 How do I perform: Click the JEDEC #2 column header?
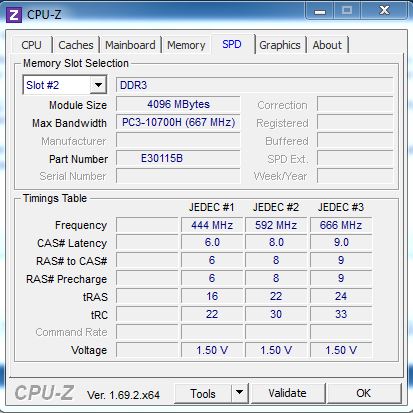coord(276,207)
